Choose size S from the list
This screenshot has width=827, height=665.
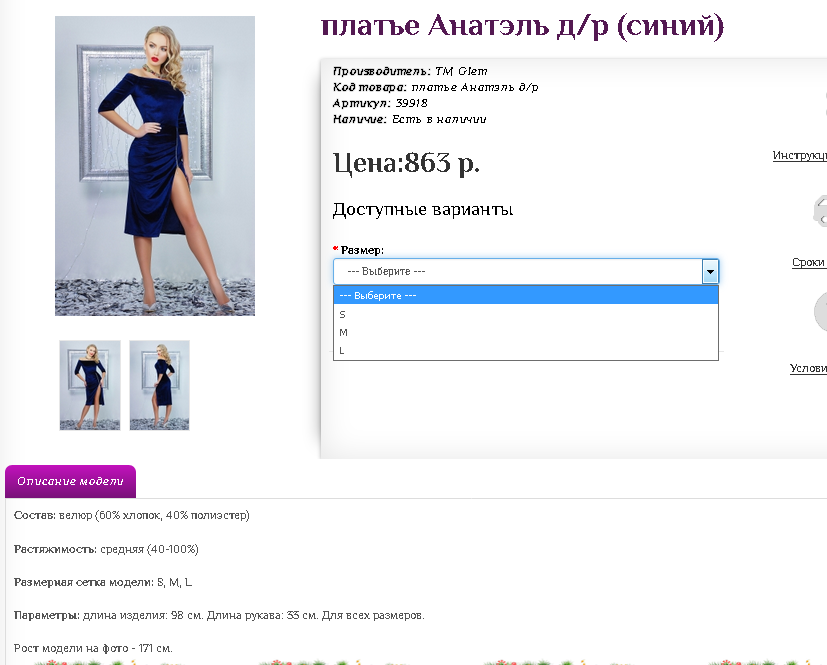526,314
